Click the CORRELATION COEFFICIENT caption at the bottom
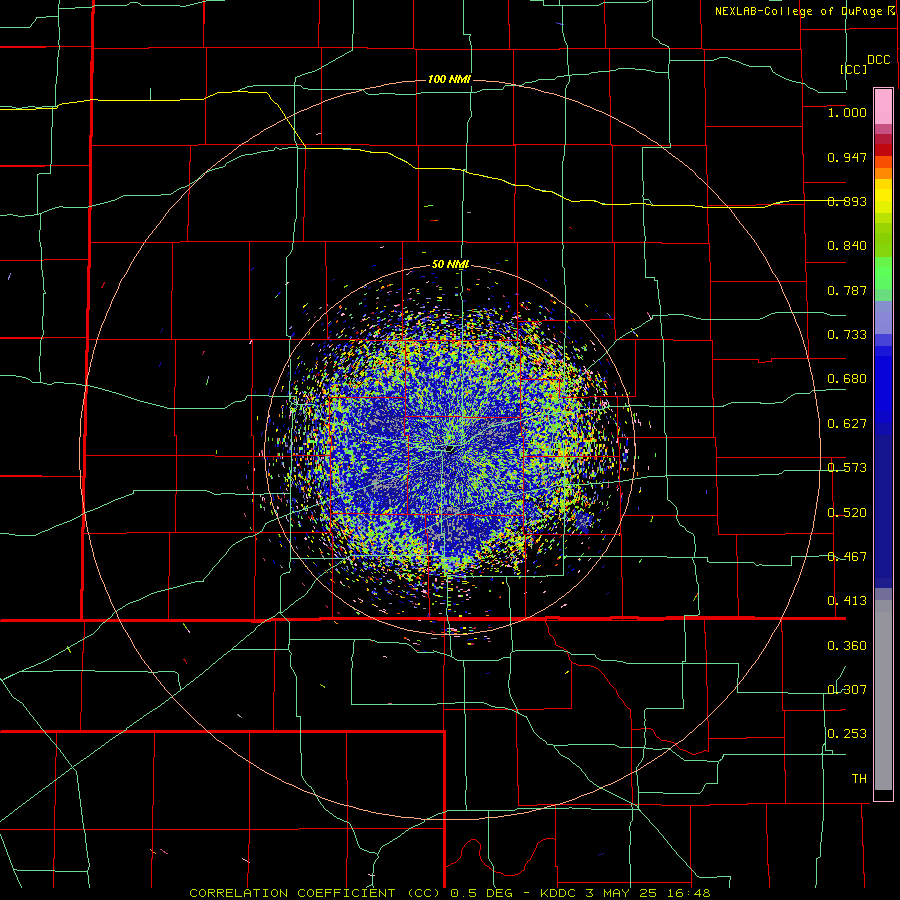900x900 pixels. pyautogui.click(x=450, y=893)
